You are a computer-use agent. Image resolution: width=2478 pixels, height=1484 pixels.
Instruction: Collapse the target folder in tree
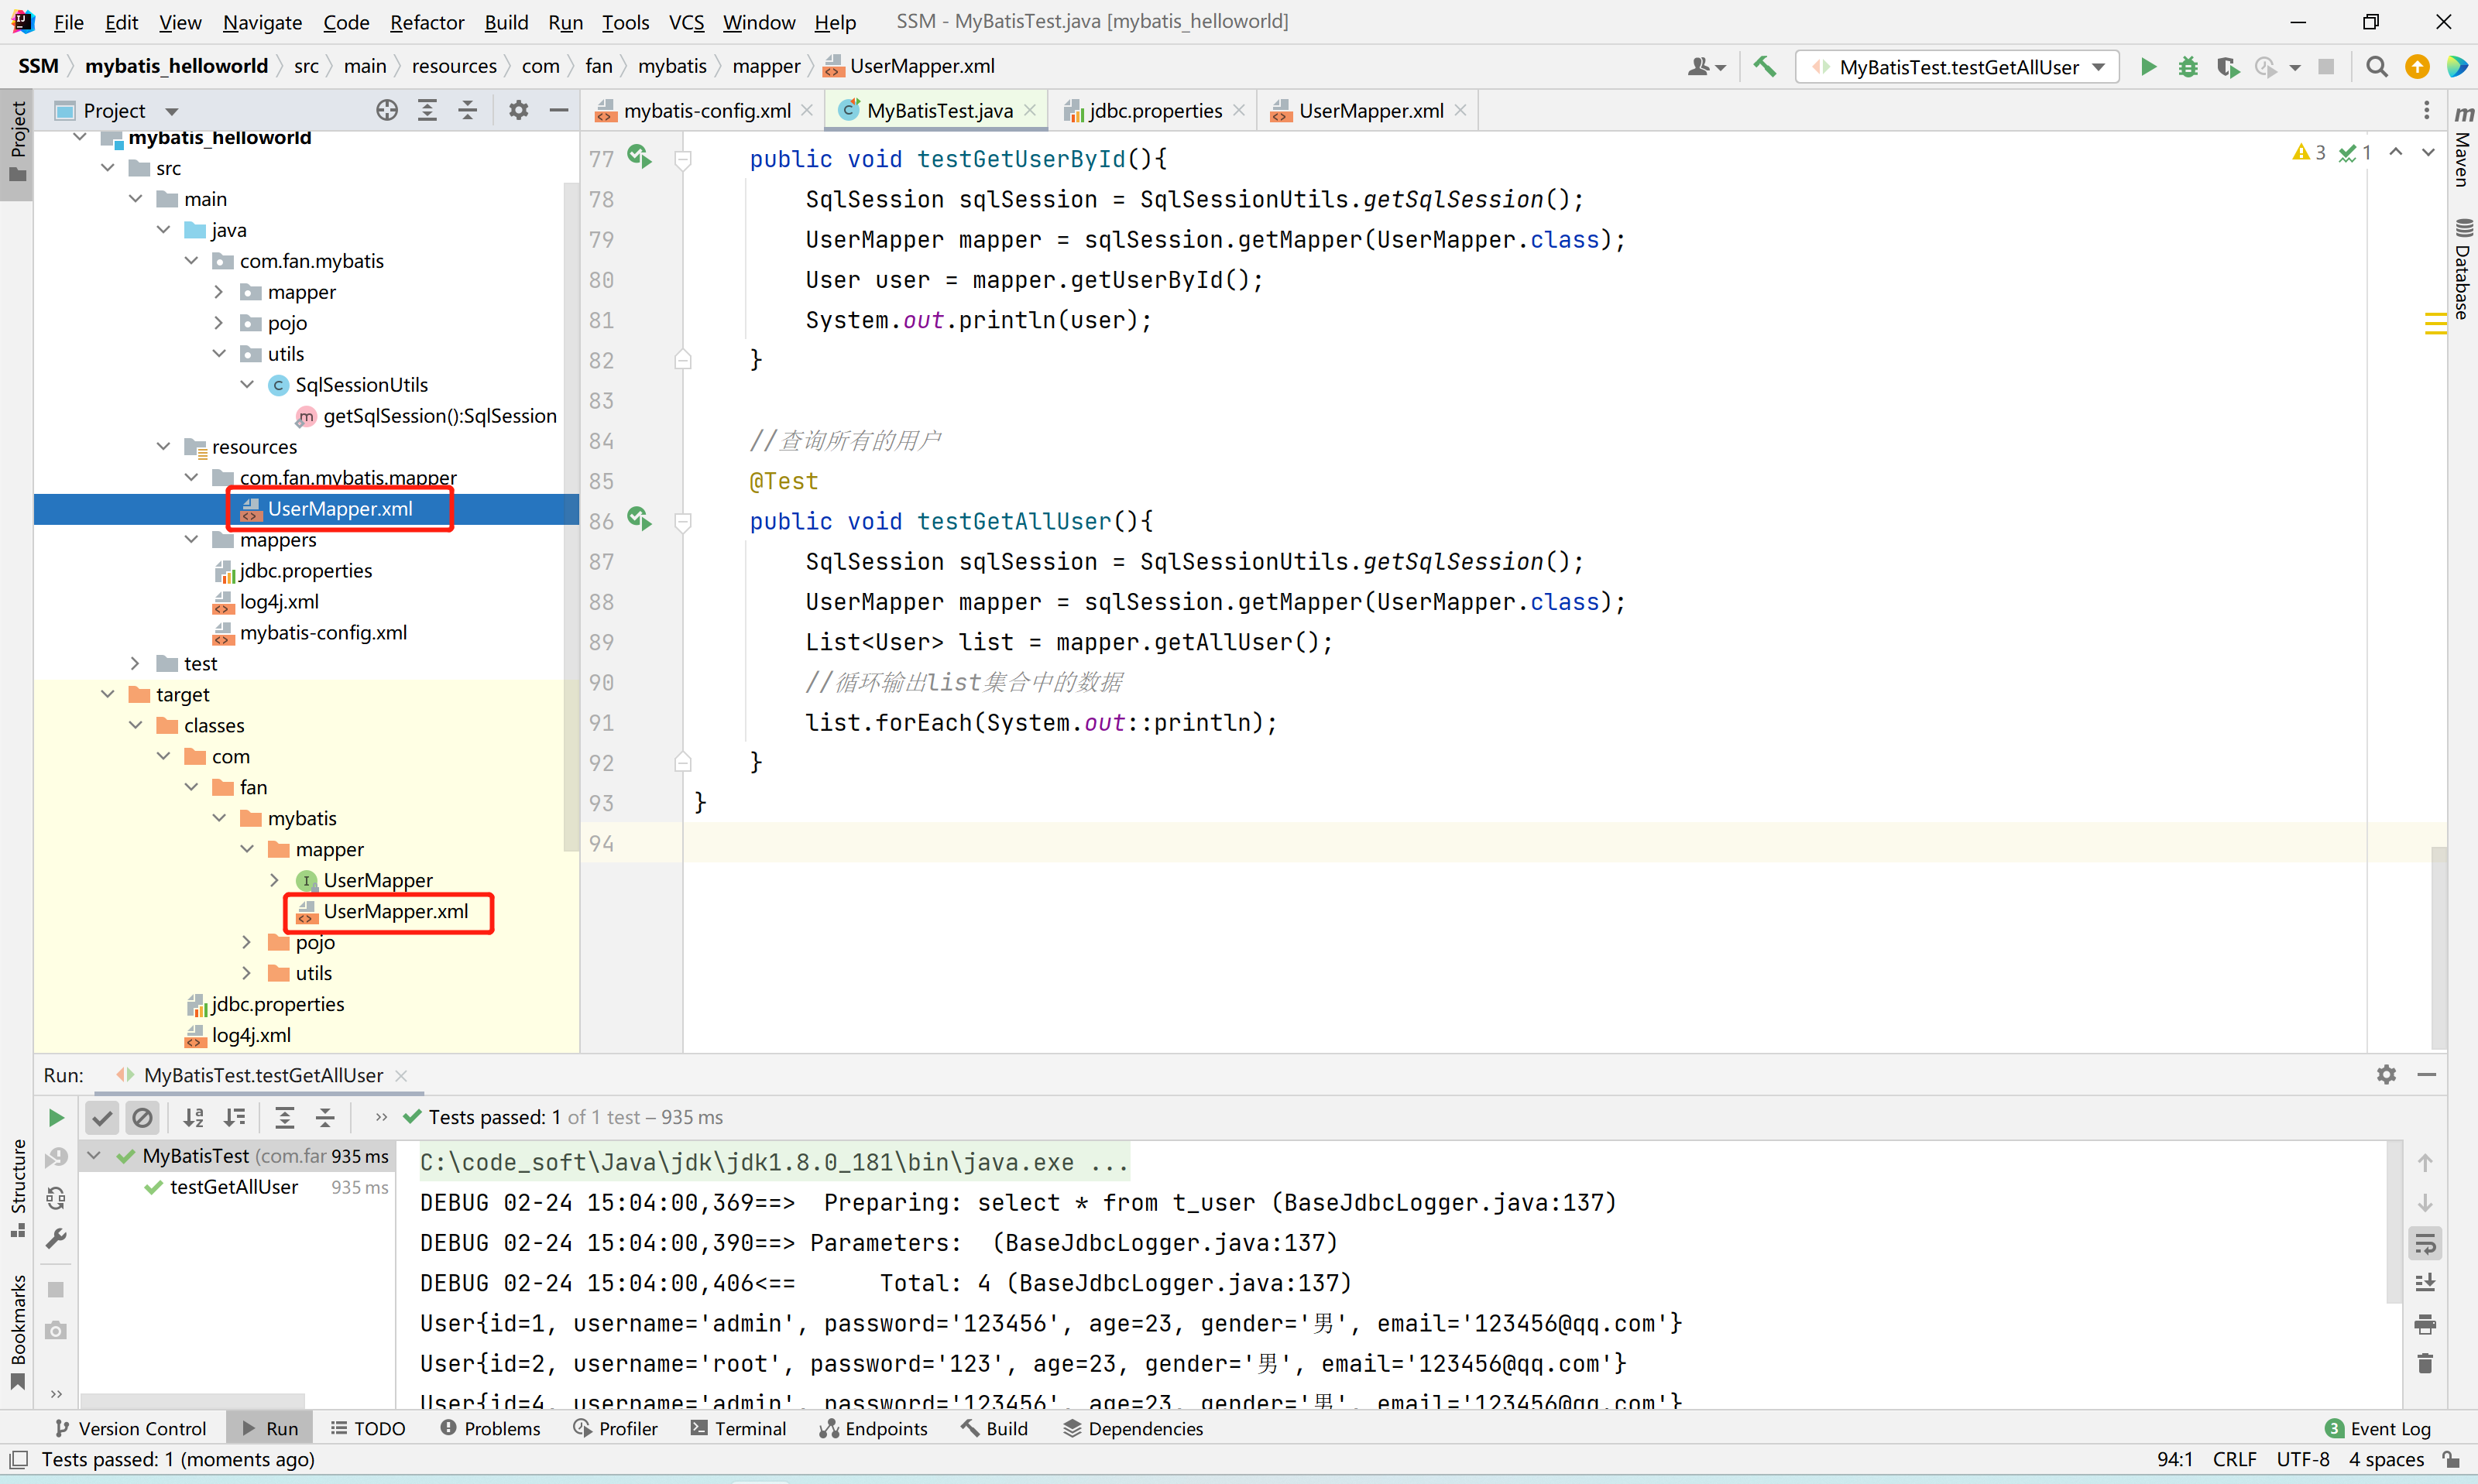[108, 694]
